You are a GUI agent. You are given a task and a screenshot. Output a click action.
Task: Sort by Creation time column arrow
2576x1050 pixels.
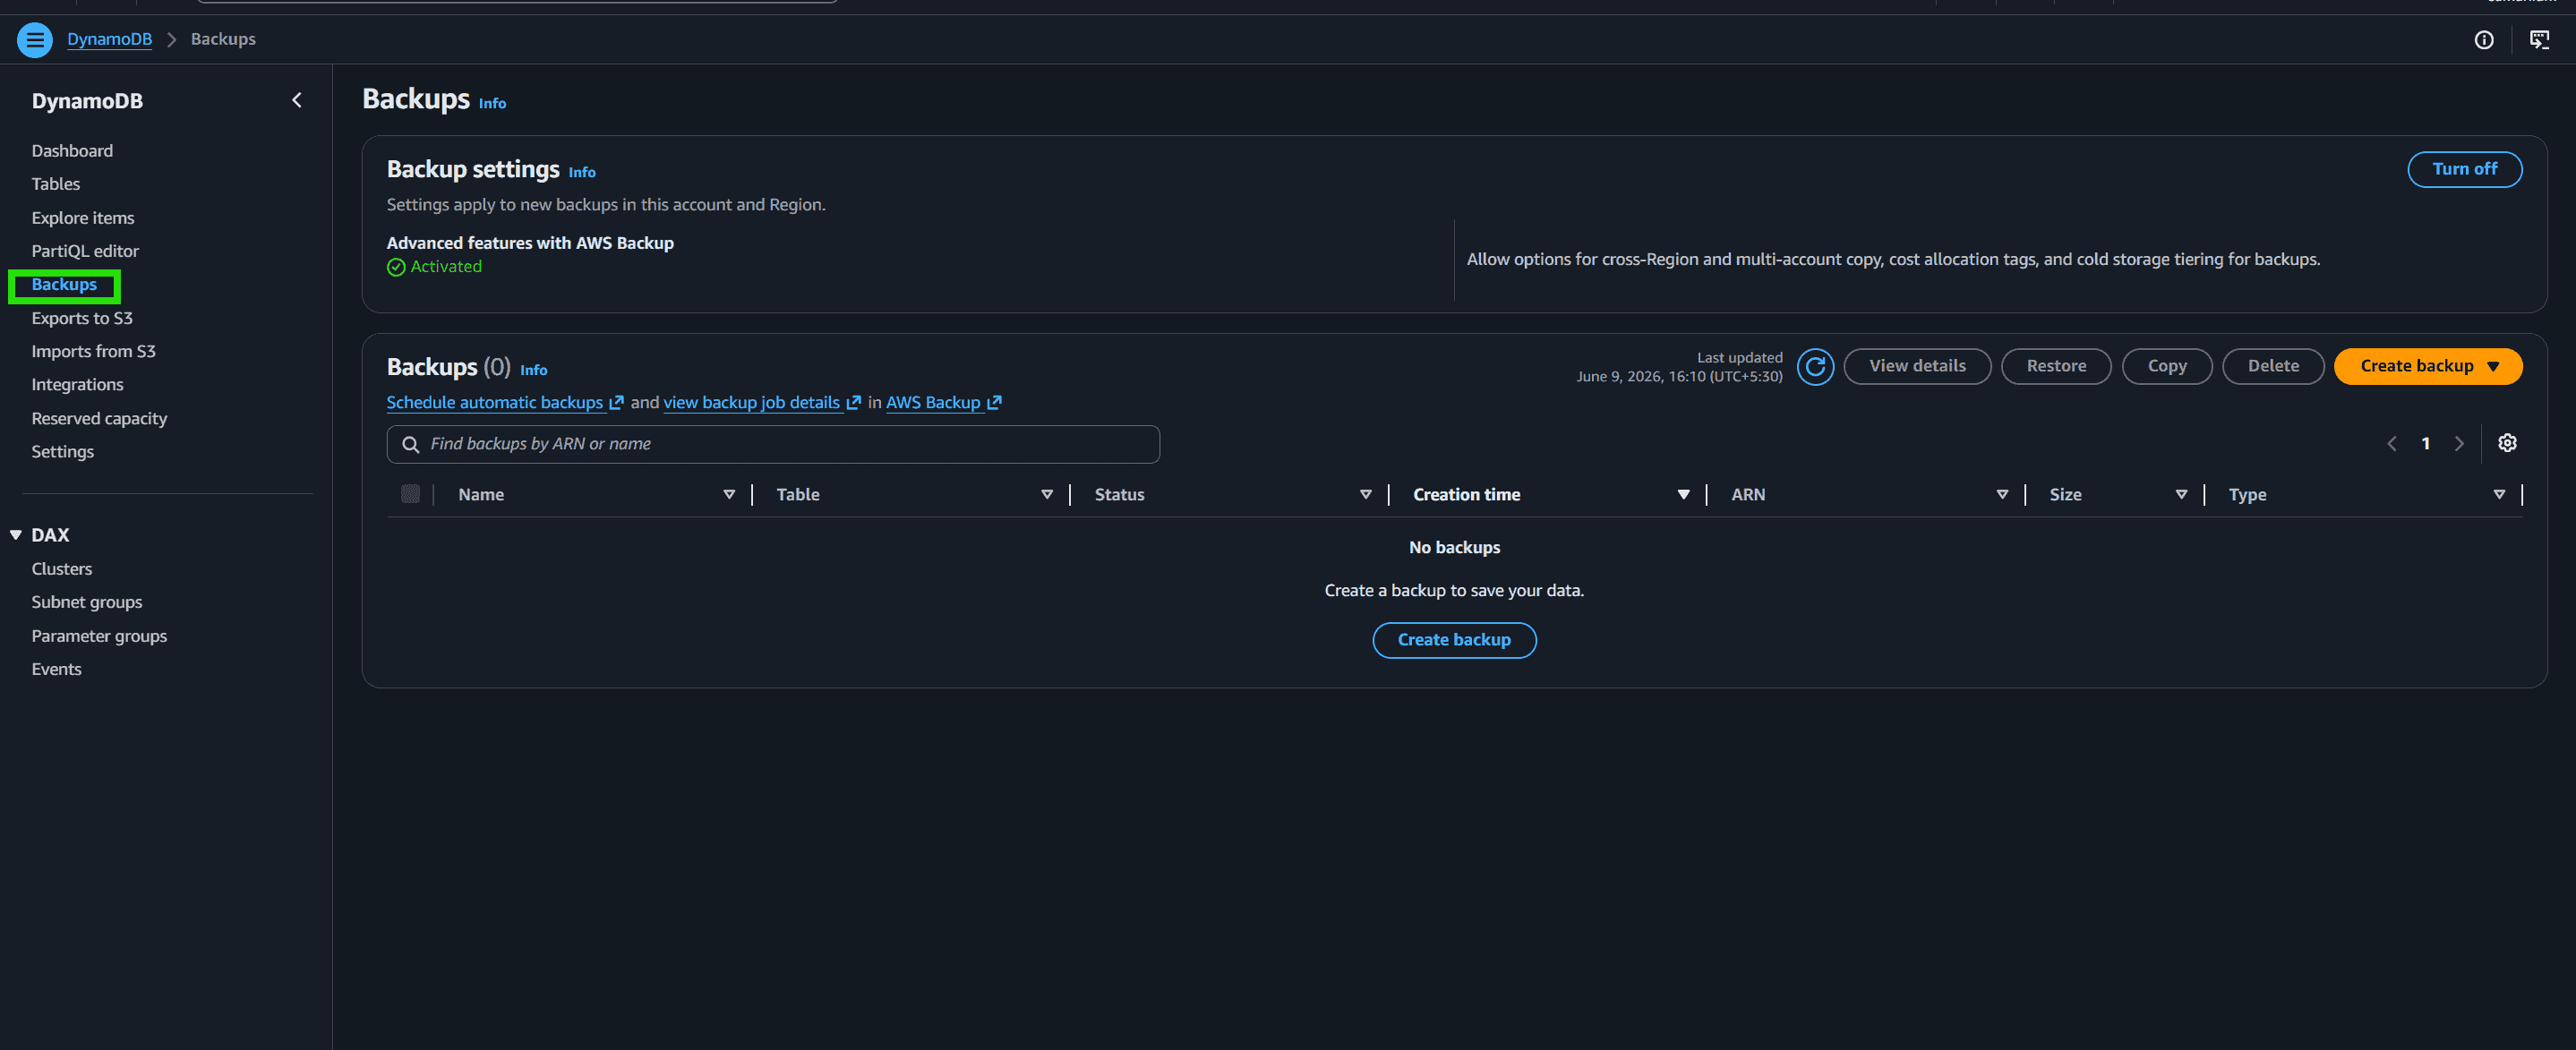click(x=1683, y=495)
